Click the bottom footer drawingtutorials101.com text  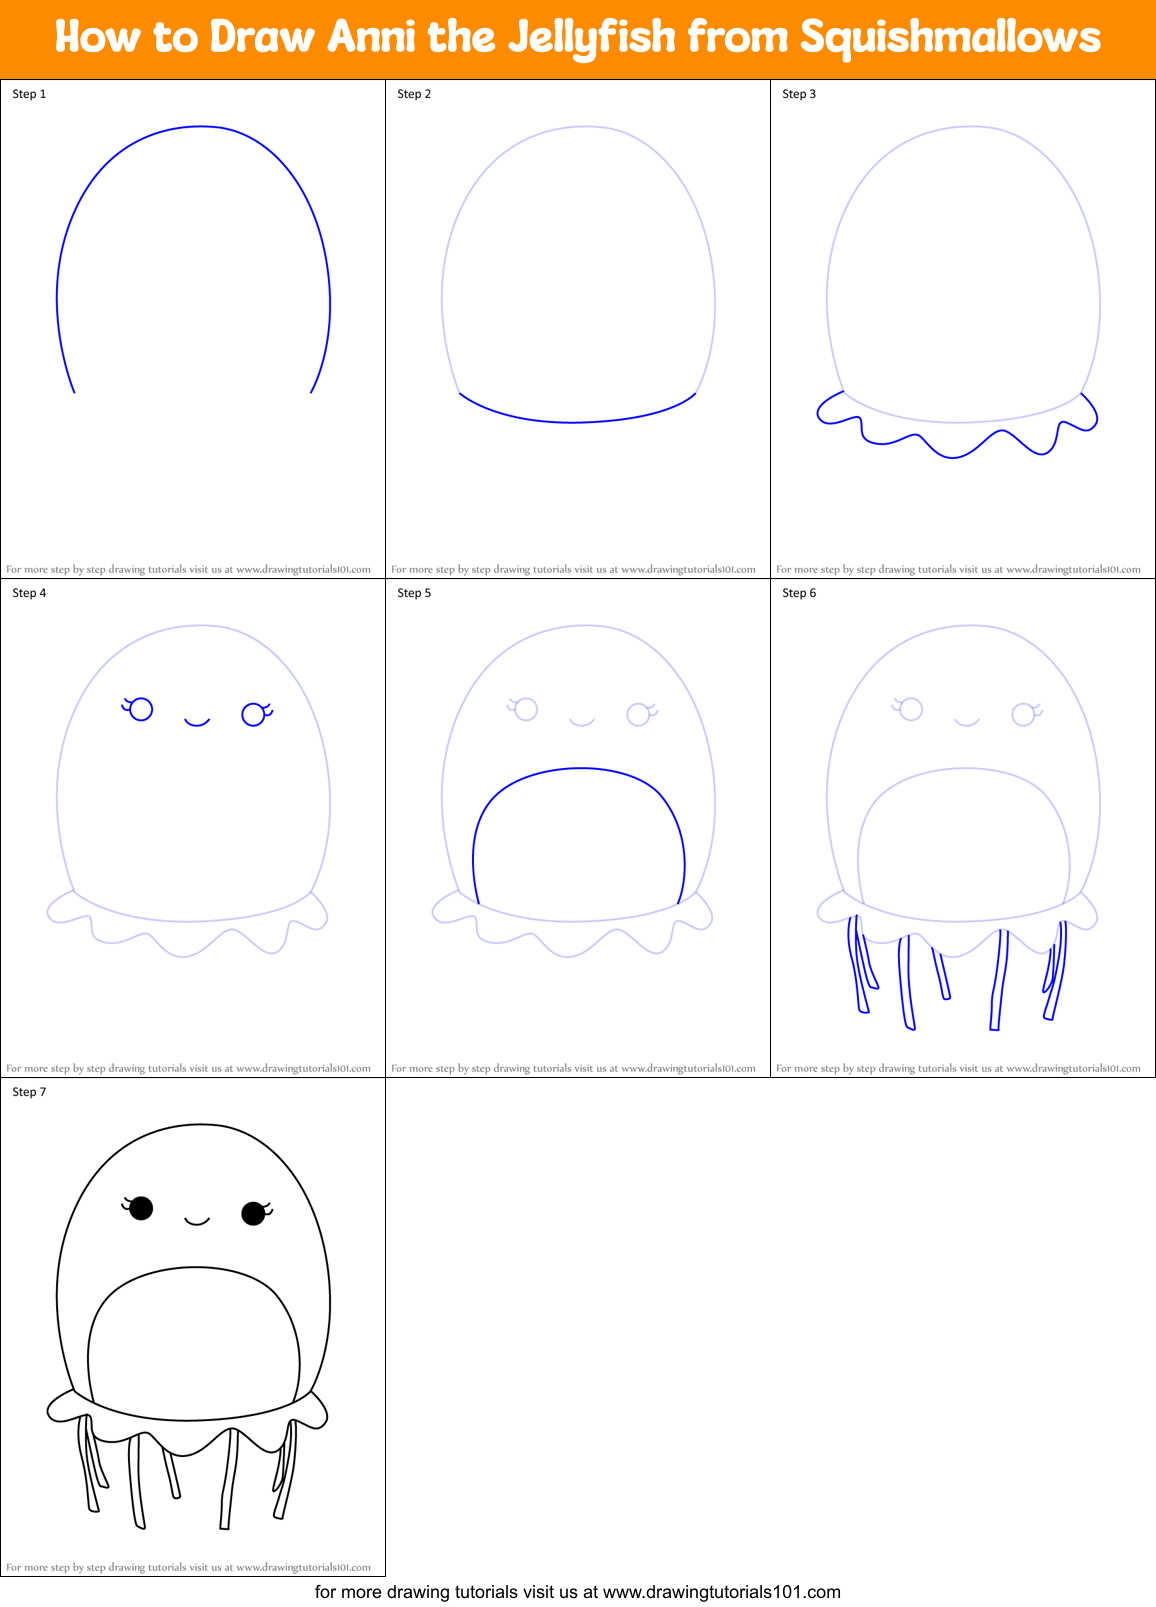578,1592
